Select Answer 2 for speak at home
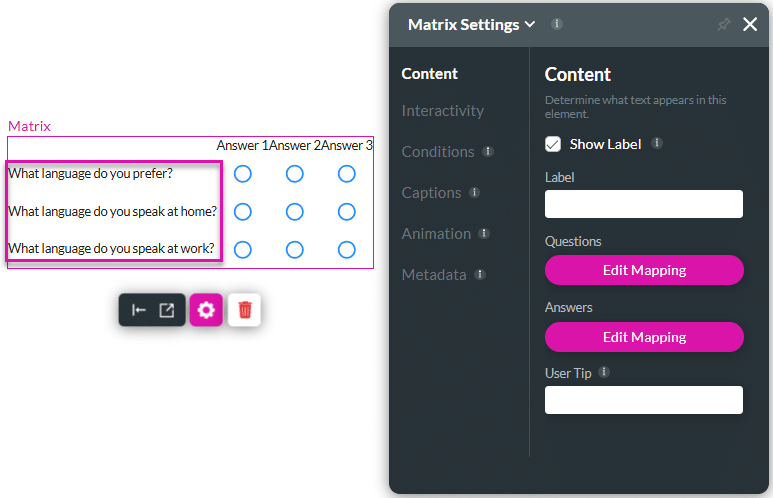Image resolution: width=773 pixels, height=498 pixels. click(294, 212)
